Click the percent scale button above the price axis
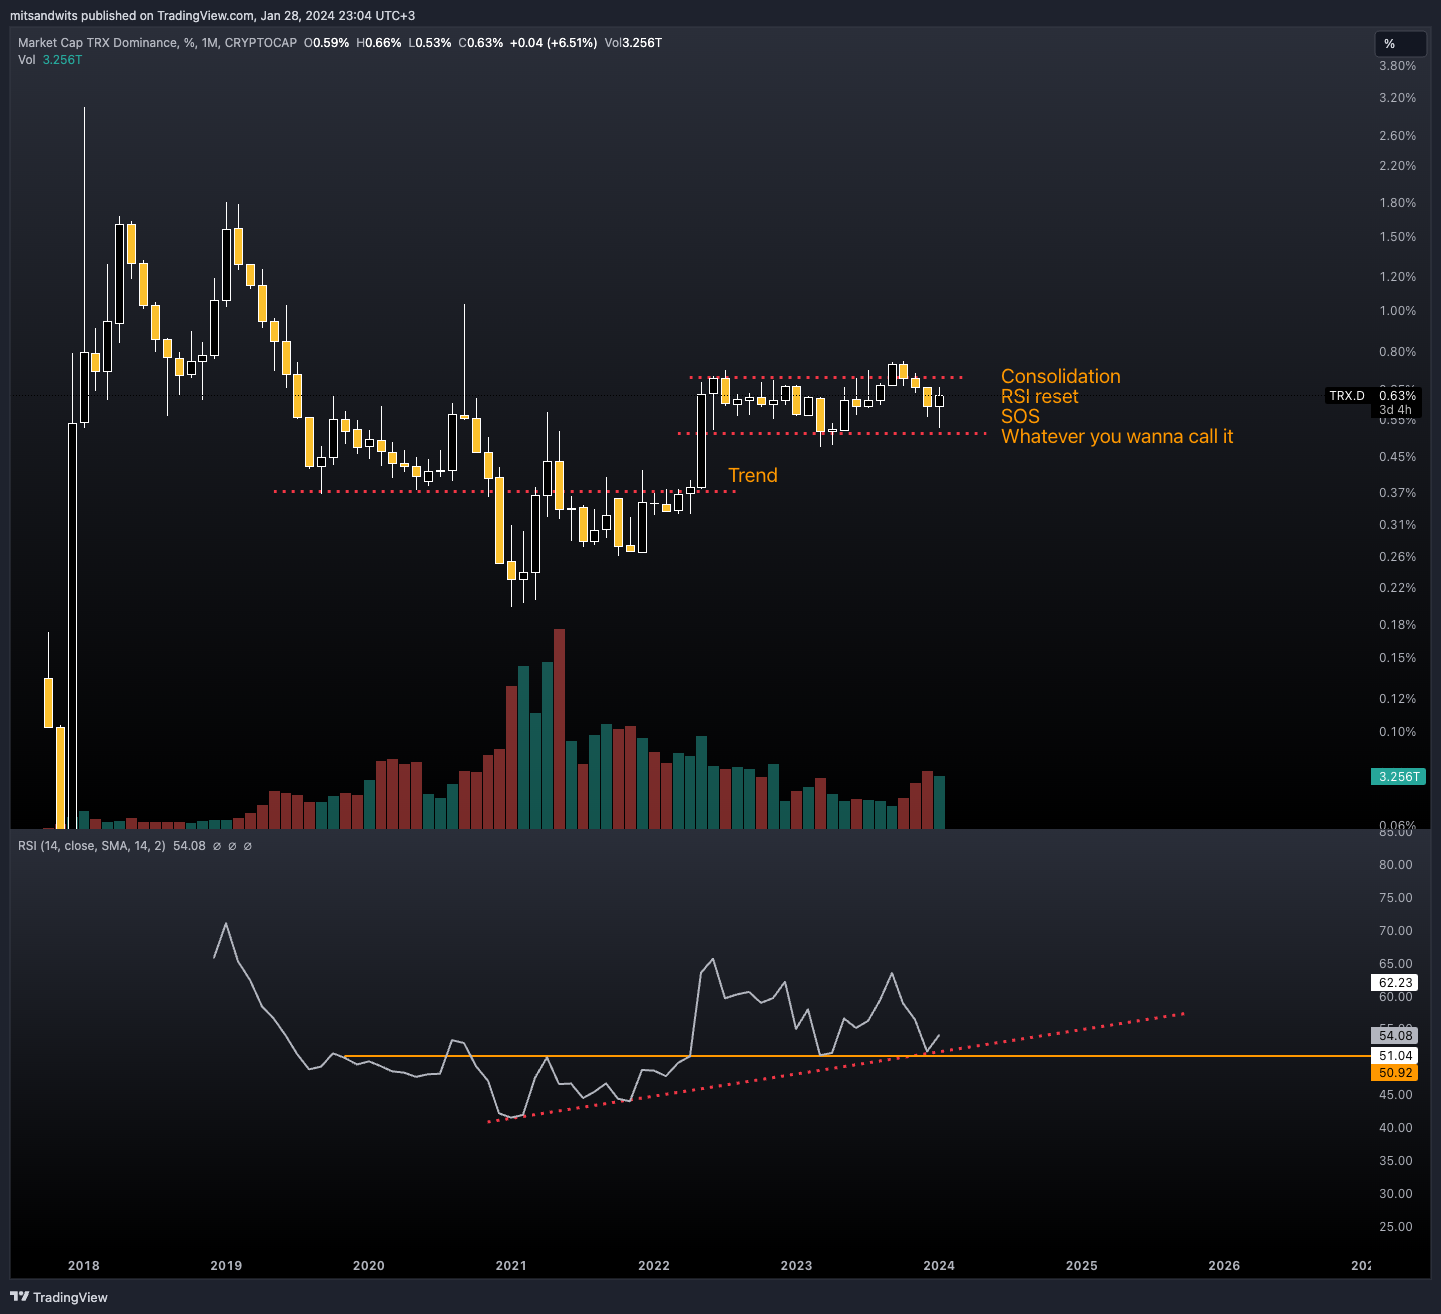The image size is (1441, 1314). click(x=1400, y=44)
